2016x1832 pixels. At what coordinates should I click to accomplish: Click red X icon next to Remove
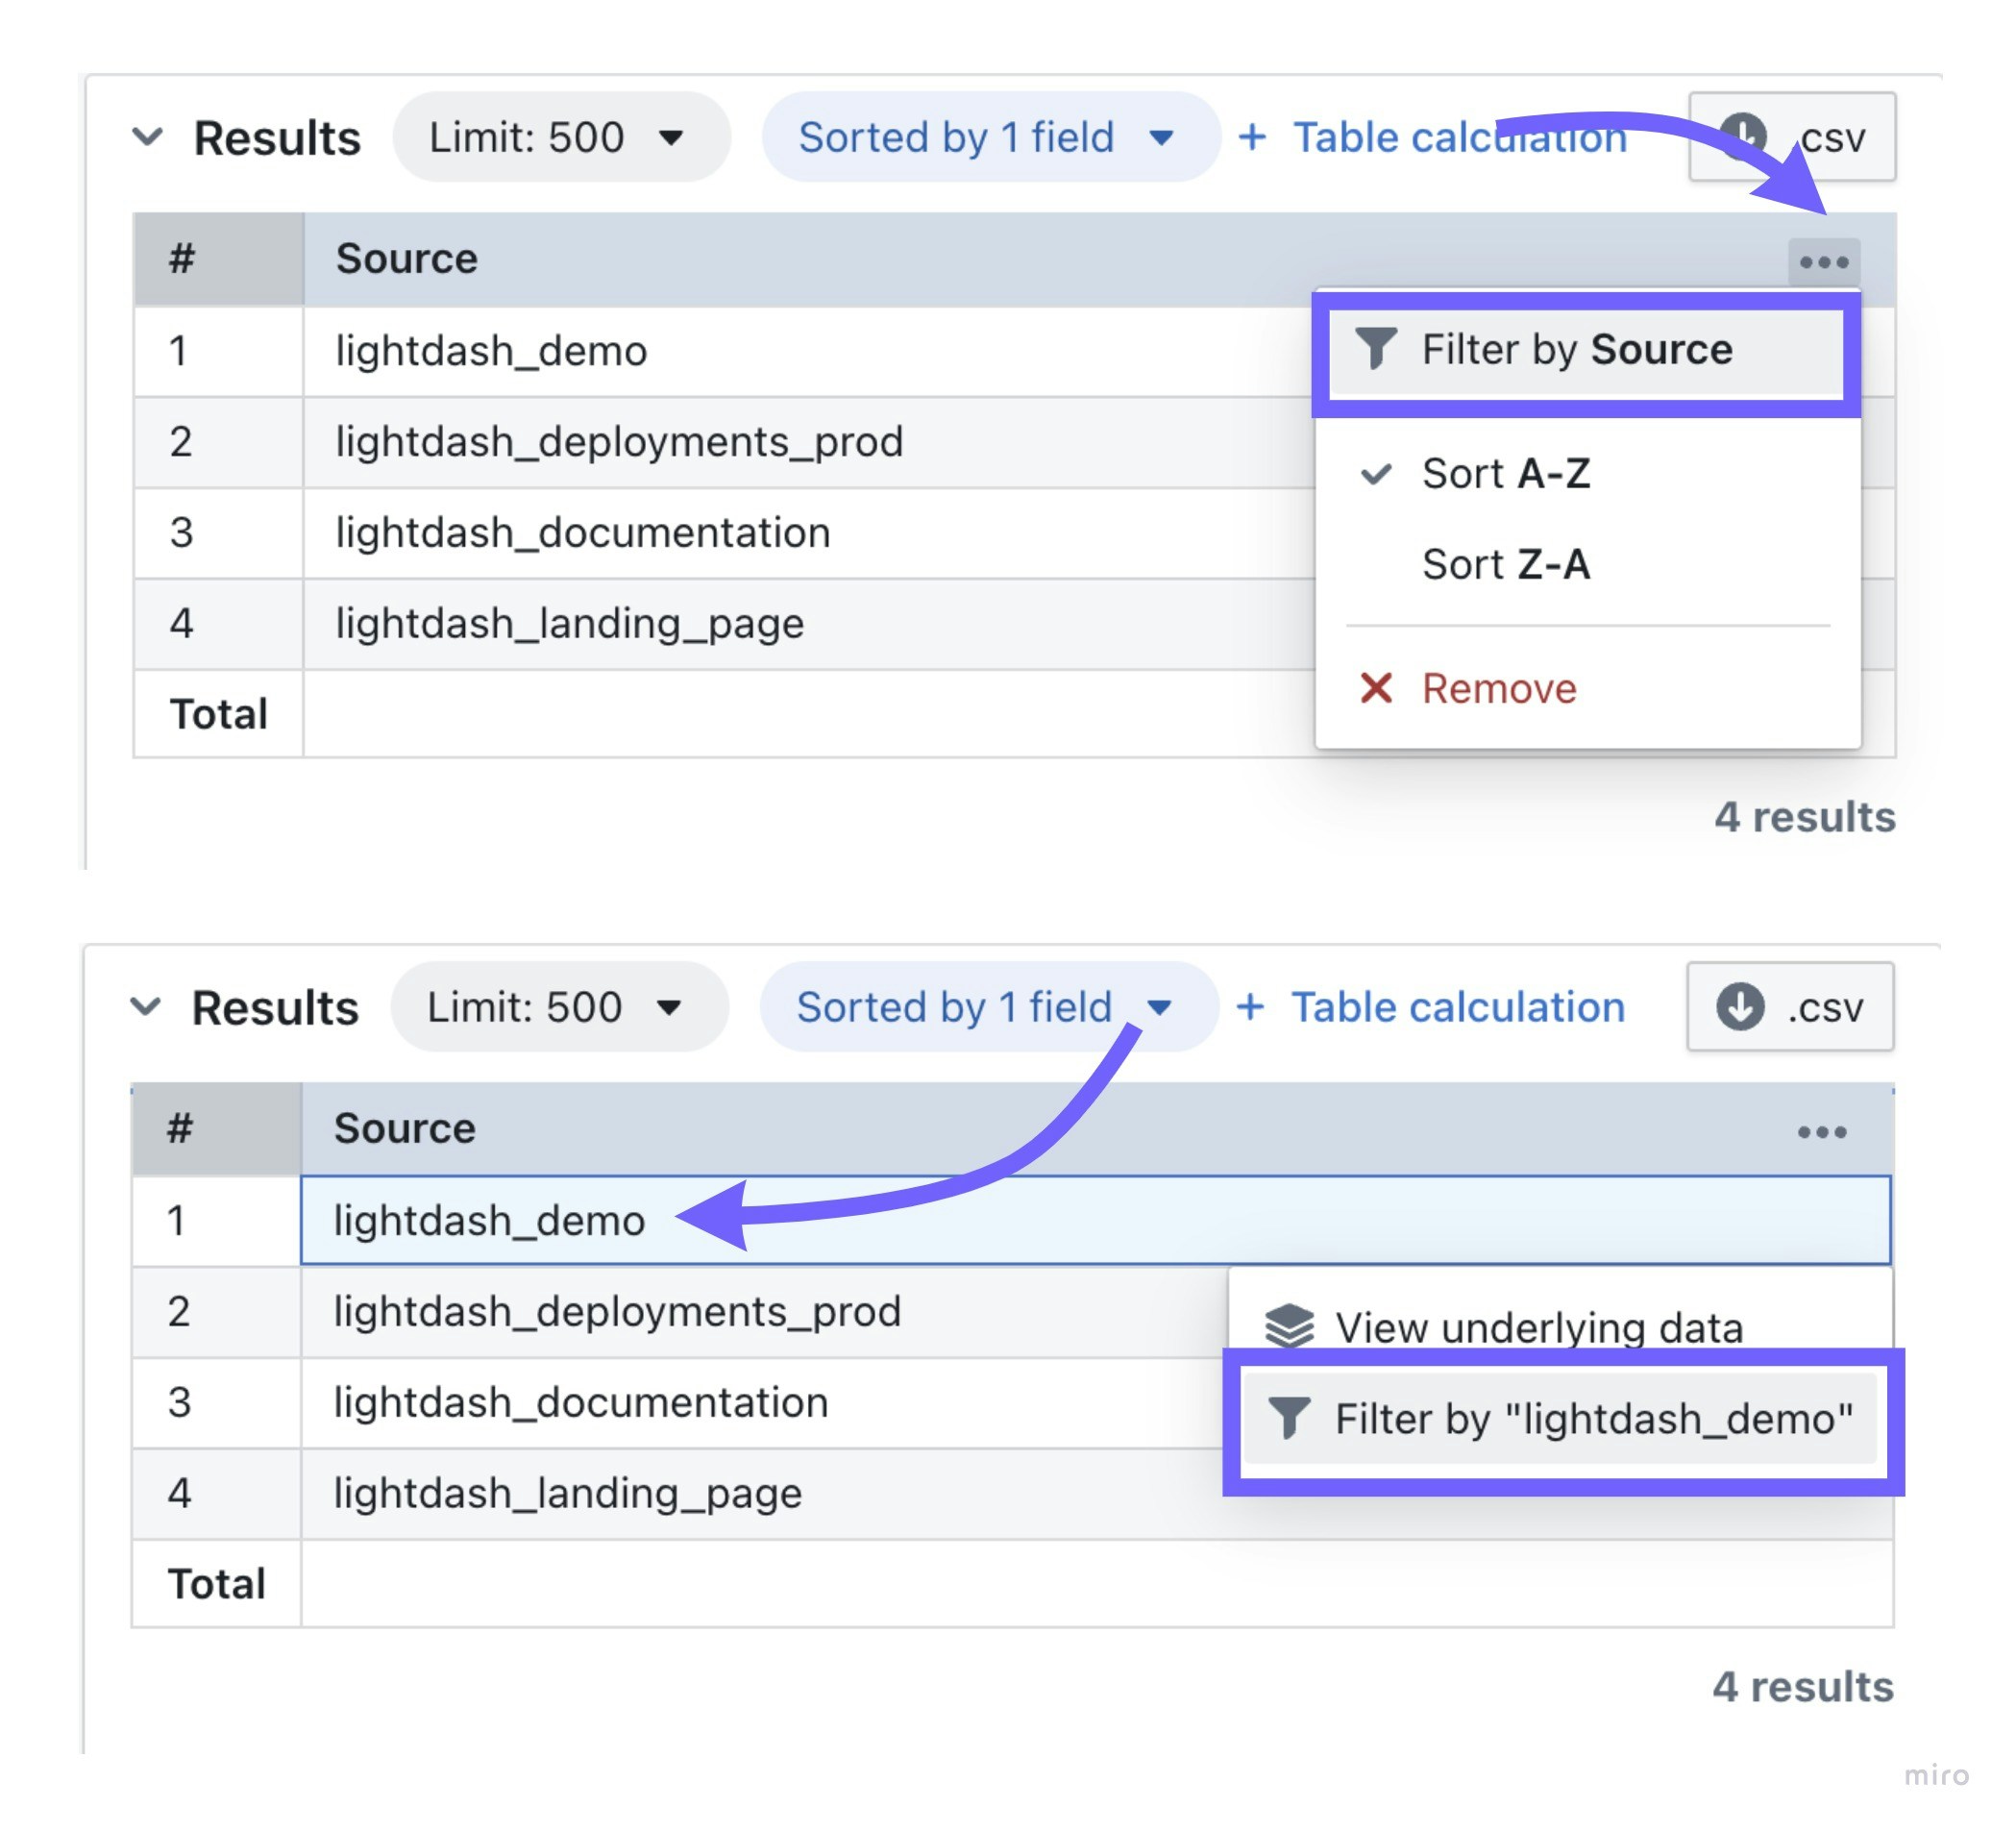click(x=1376, y=688)
